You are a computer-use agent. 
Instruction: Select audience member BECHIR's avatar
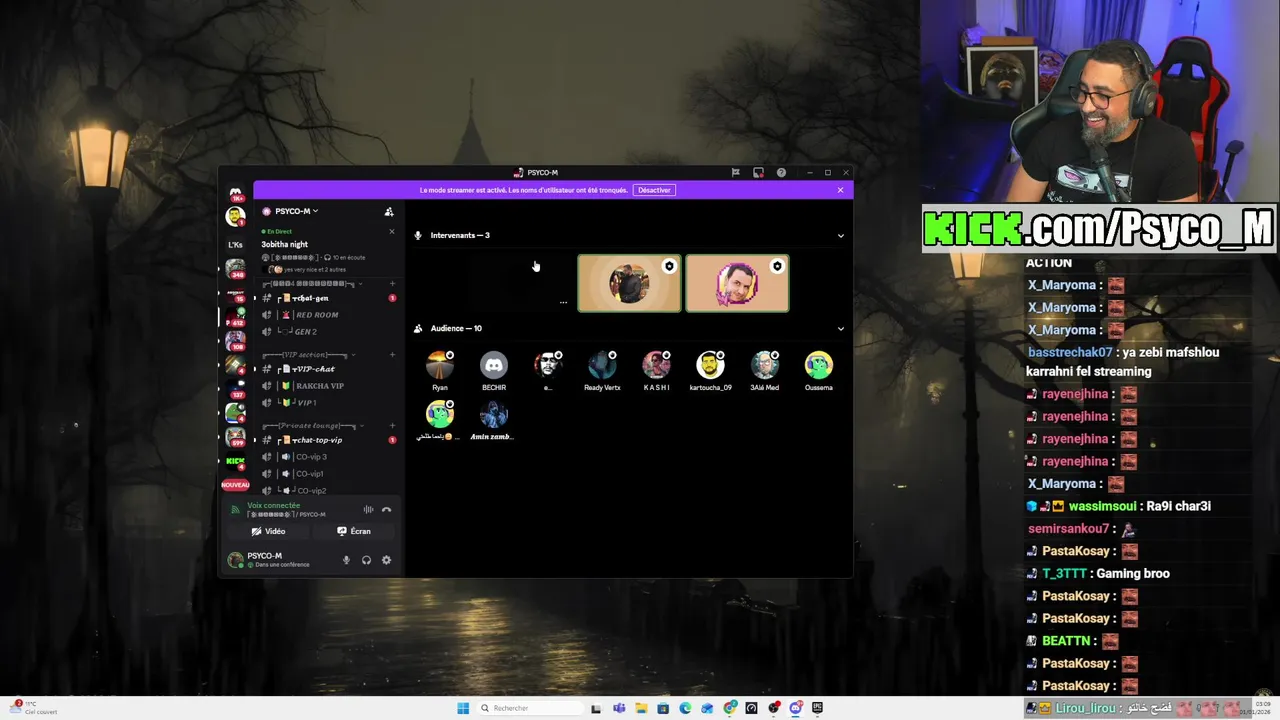494,365
